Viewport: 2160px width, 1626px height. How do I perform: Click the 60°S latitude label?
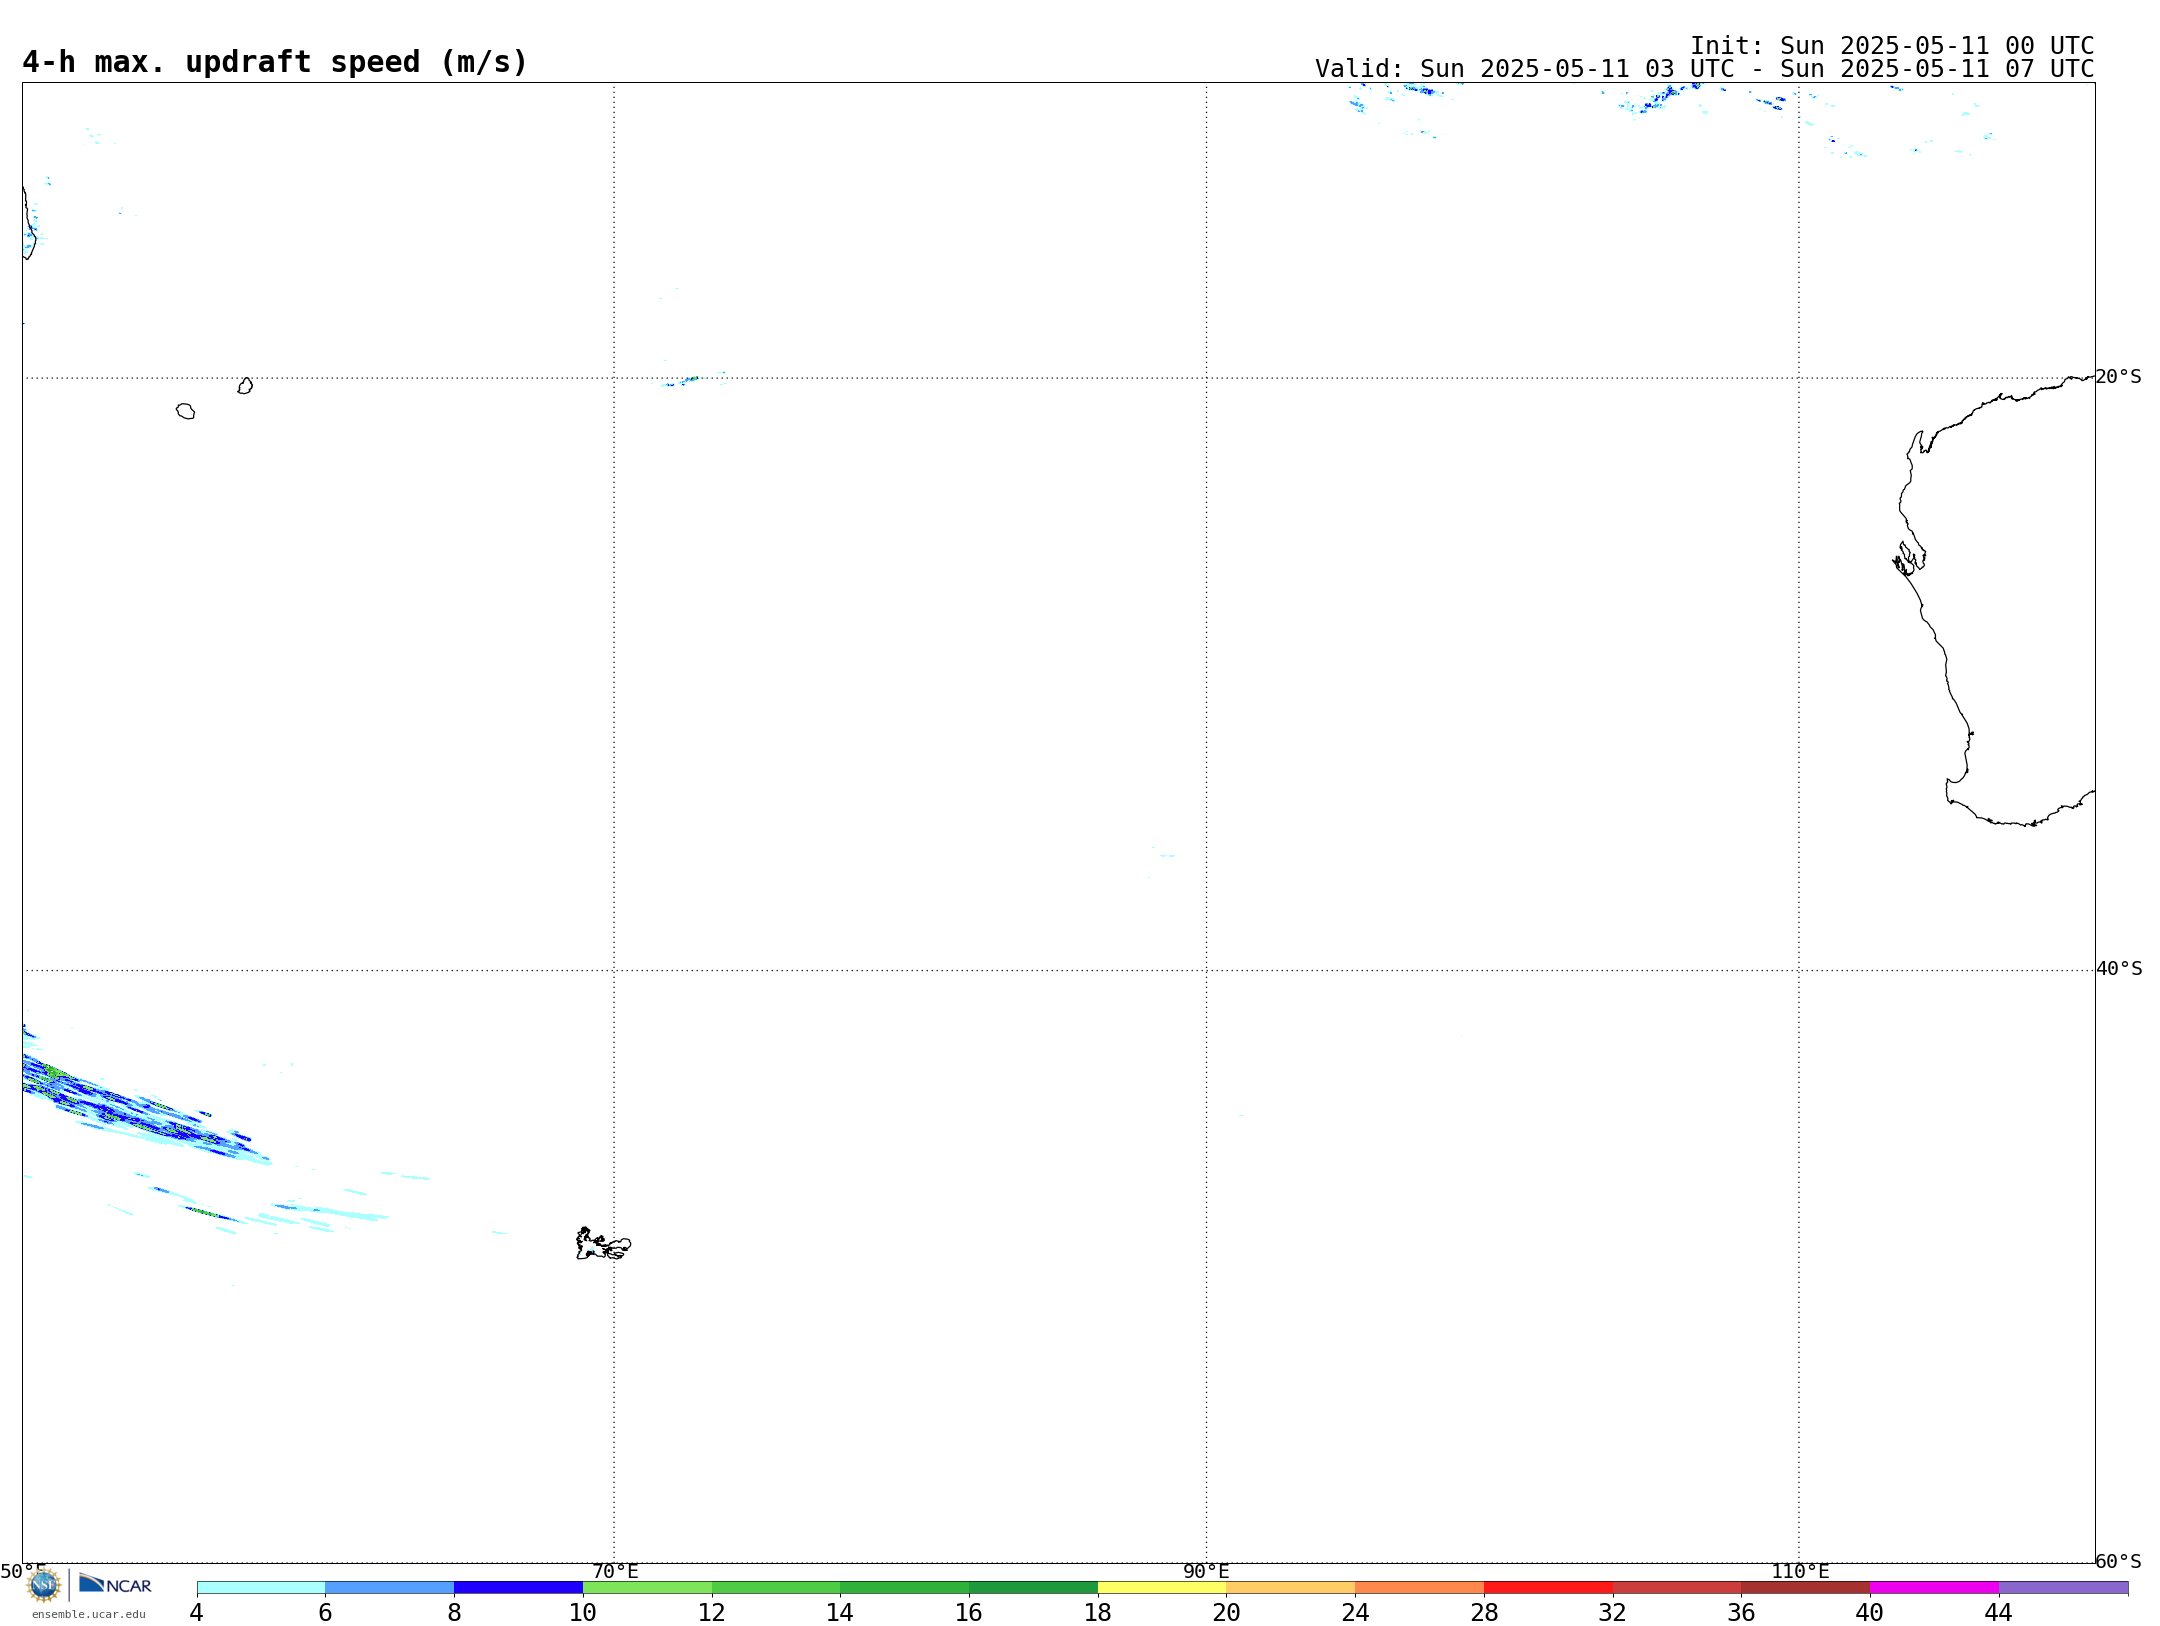[2118, 1561]
